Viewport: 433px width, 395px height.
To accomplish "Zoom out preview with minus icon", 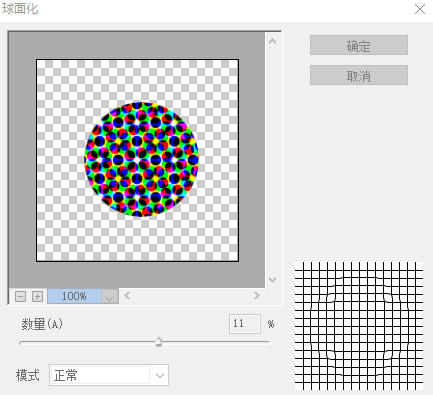I will pos(20,296).
